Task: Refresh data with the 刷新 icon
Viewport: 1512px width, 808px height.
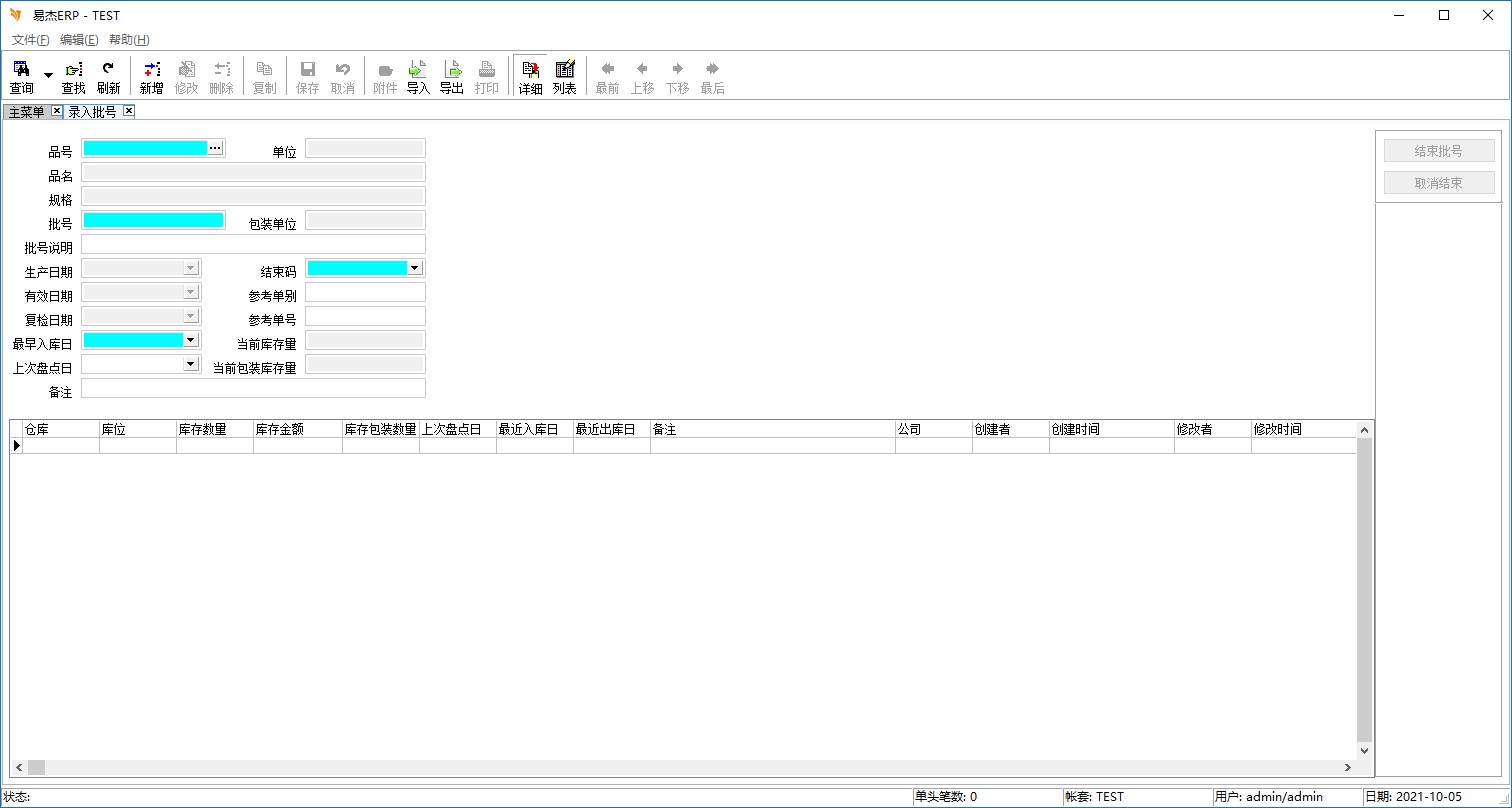Action: (108, 77)
